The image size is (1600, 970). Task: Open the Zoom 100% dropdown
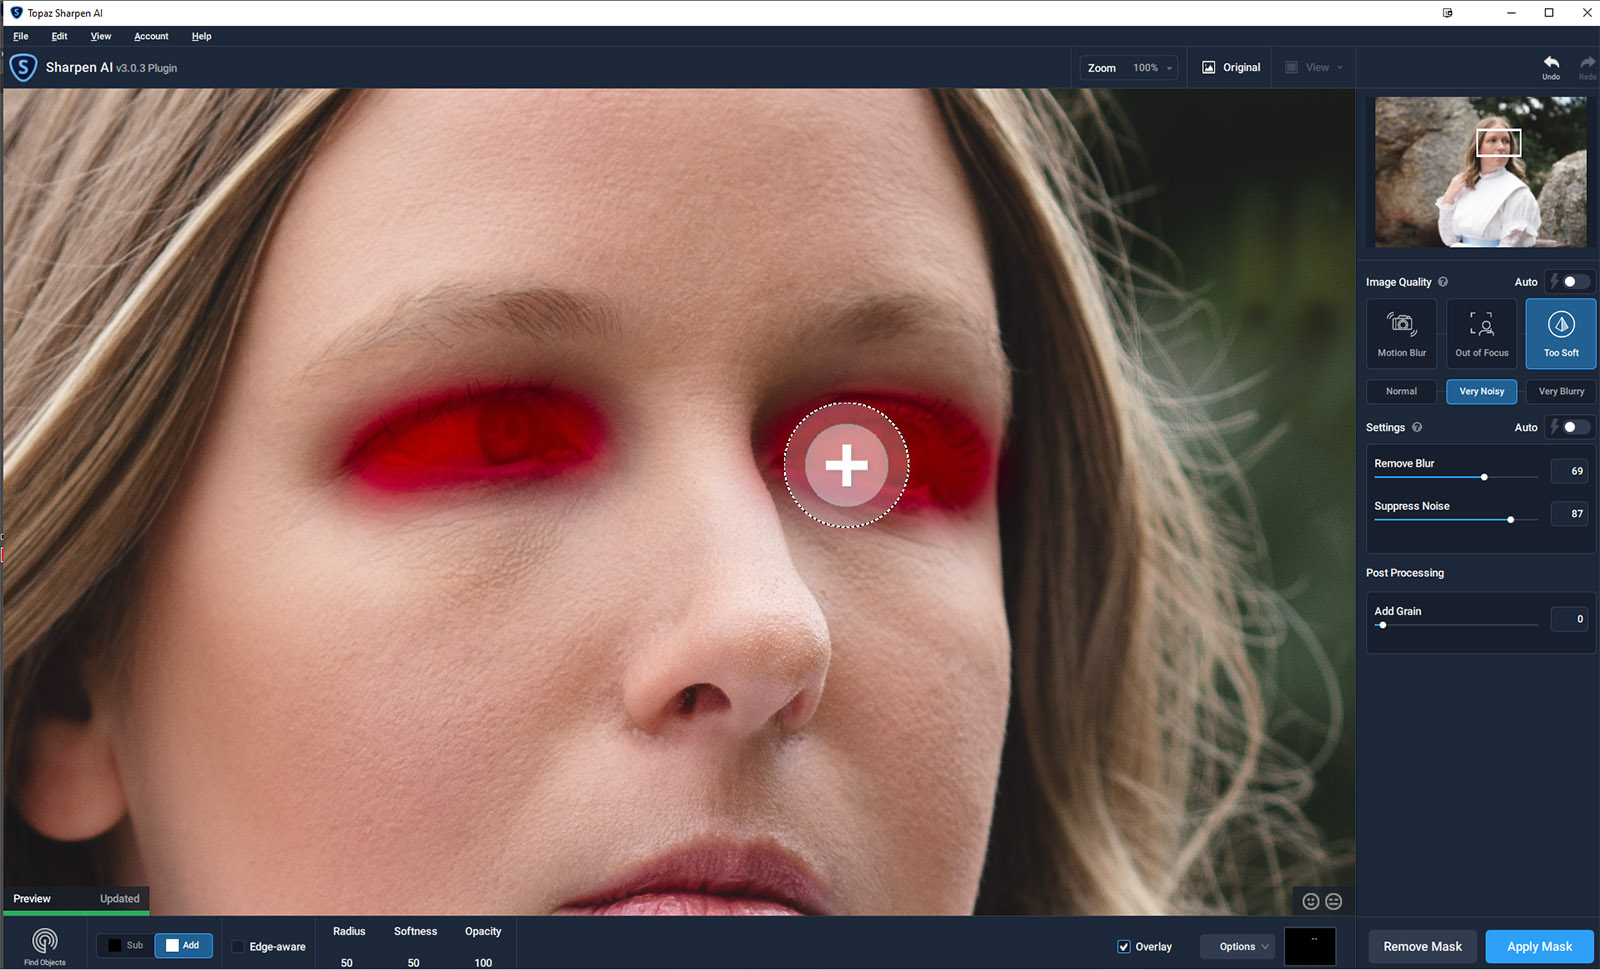tap(1152, 68)
